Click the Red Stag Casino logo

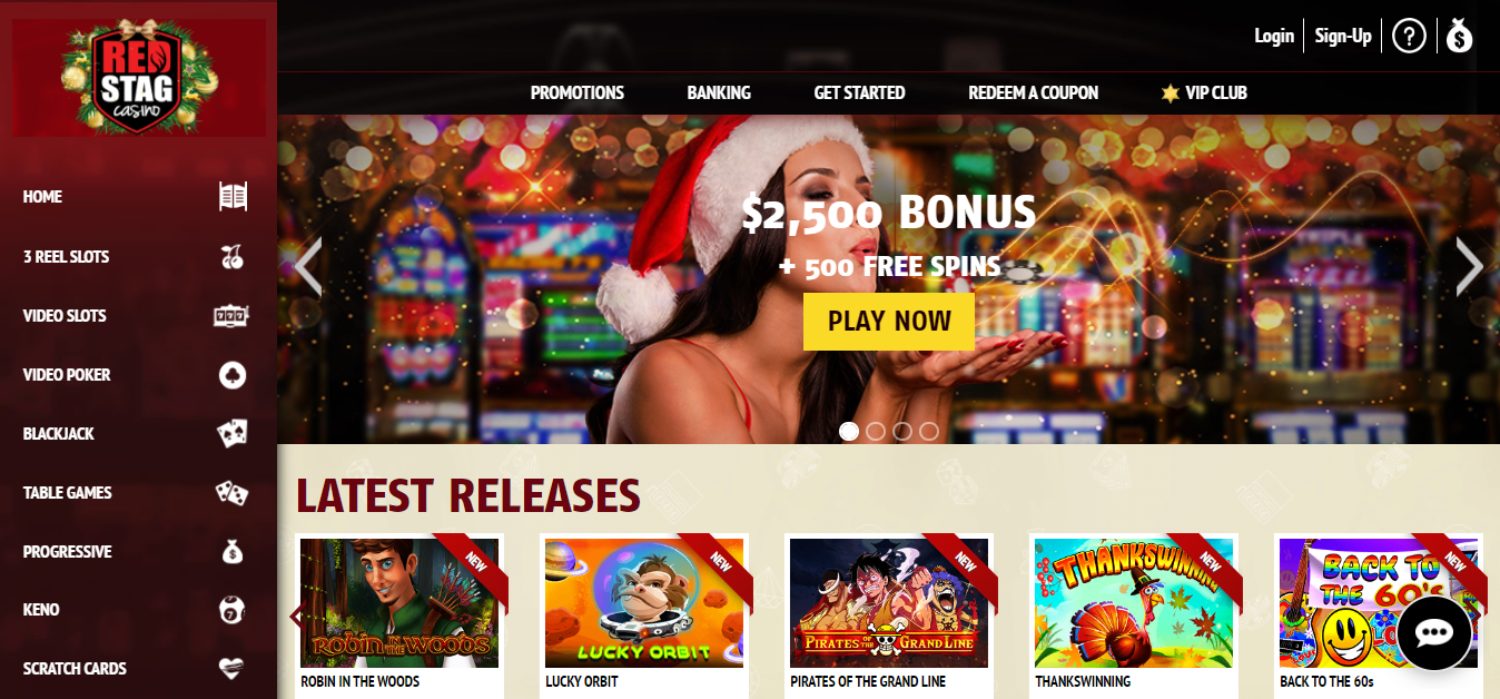coord(139,78)
